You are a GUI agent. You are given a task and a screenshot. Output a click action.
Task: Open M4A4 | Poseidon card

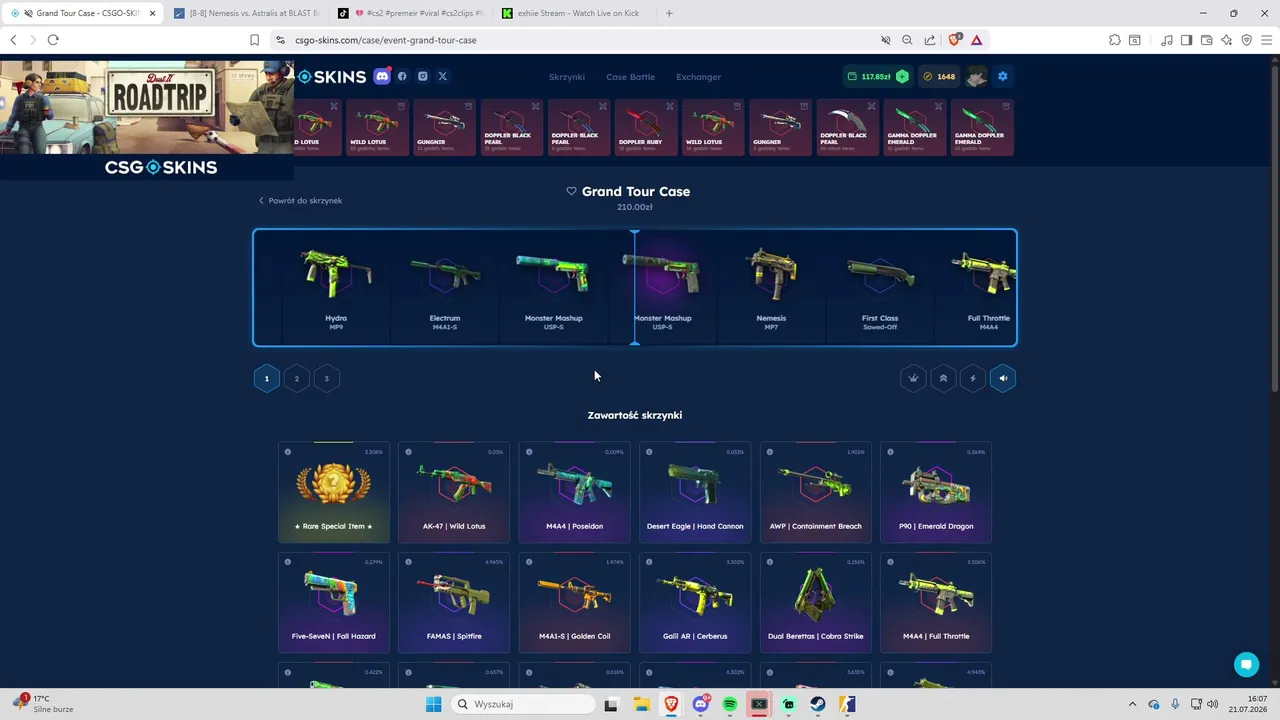tap(574, 492)
